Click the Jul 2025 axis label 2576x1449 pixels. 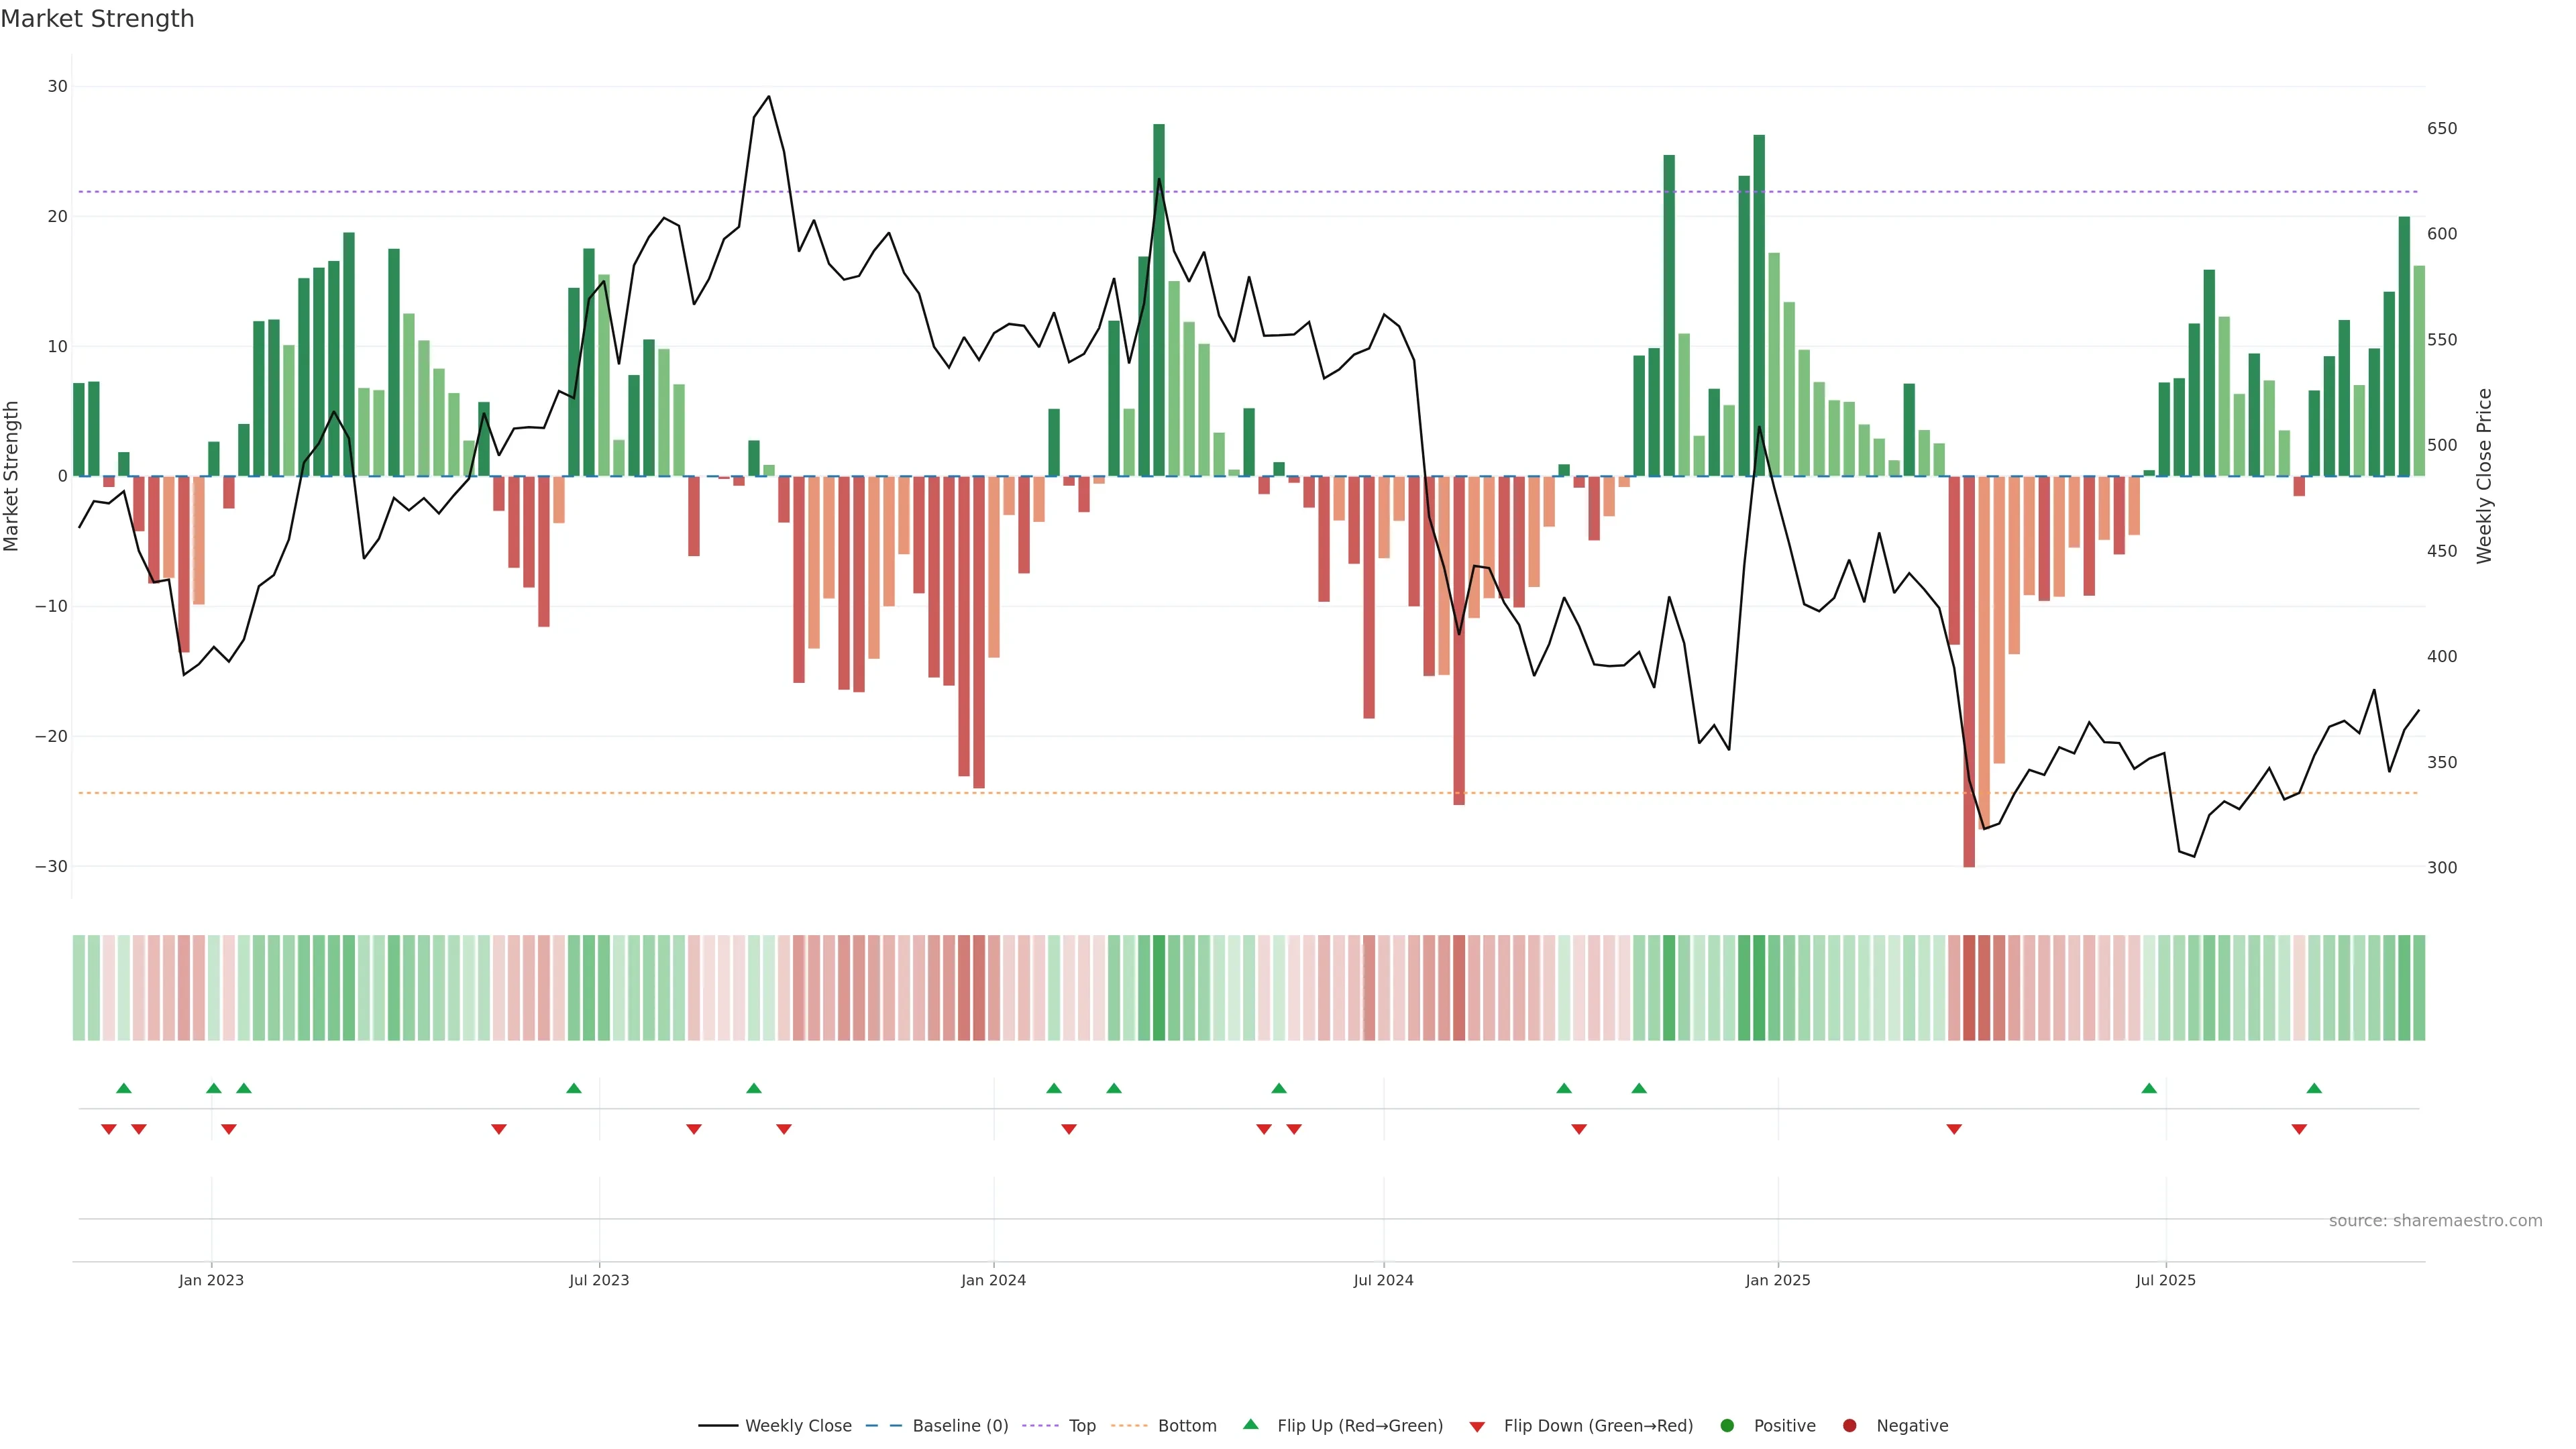point(2165,1280)
